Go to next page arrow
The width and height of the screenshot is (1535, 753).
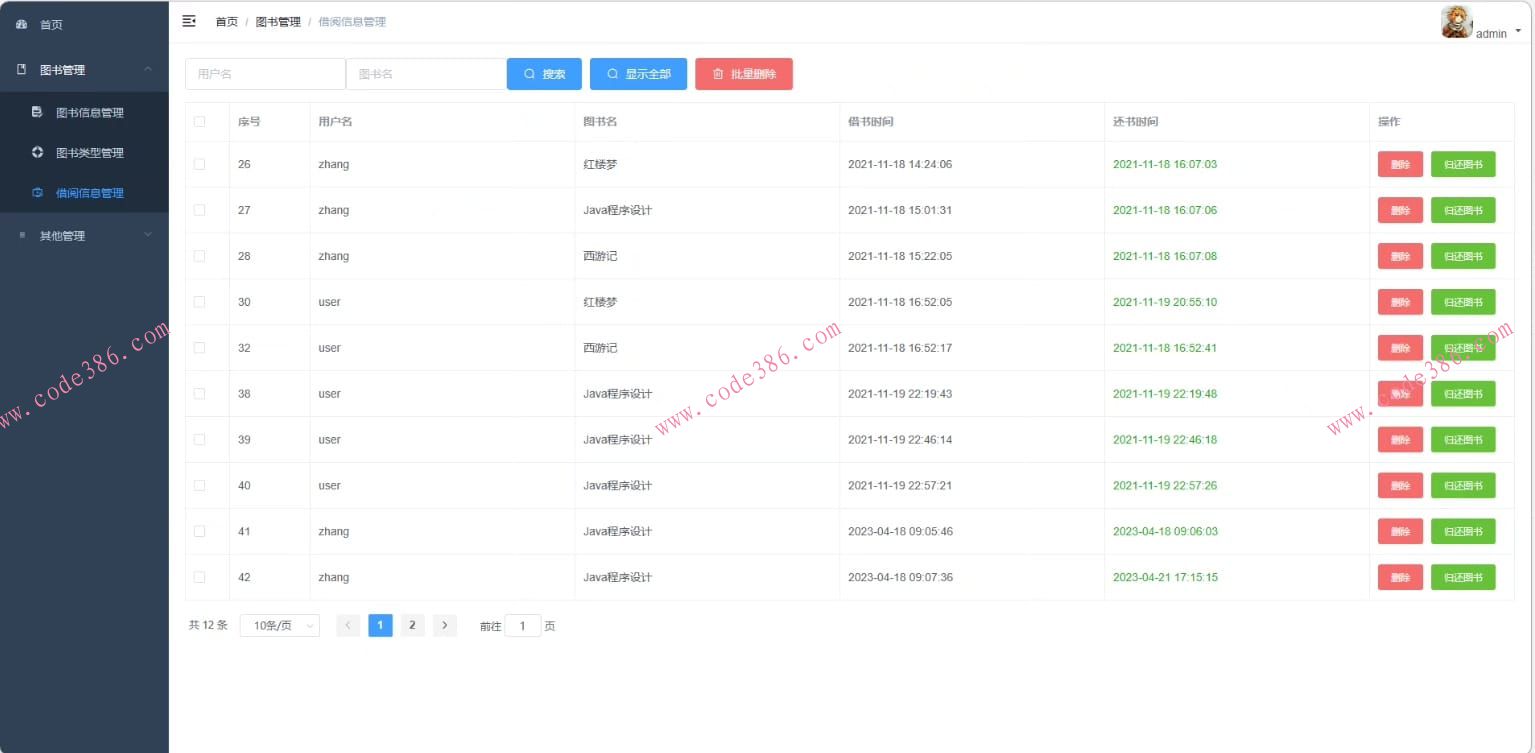[x=445, y=626]
